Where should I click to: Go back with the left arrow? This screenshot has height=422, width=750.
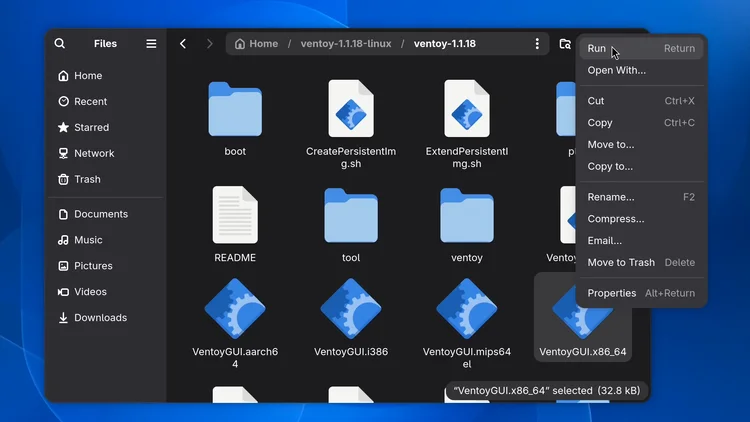coord(183,44)
